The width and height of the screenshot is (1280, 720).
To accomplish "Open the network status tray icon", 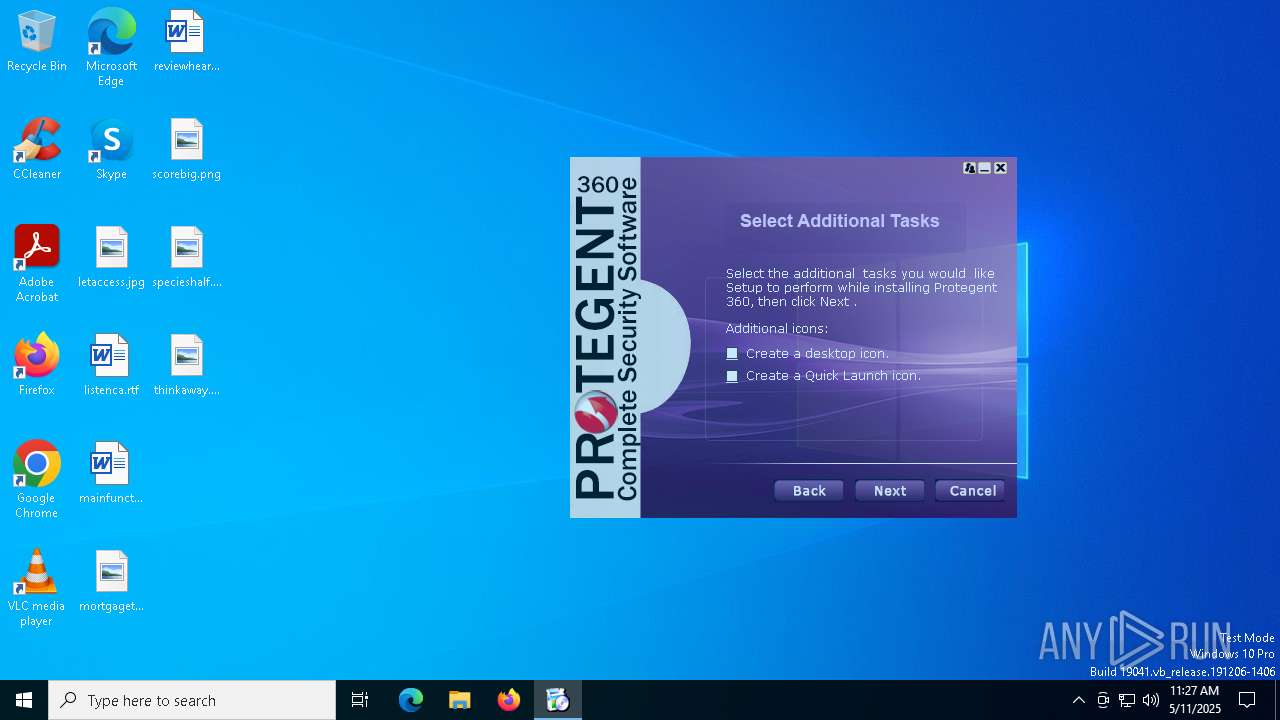I will point(1127,700).
